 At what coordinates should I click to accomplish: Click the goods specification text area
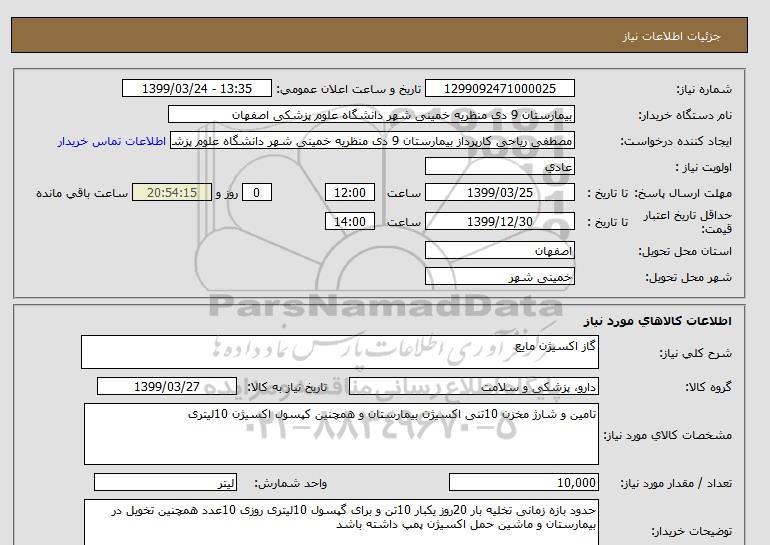click(341, 434)
